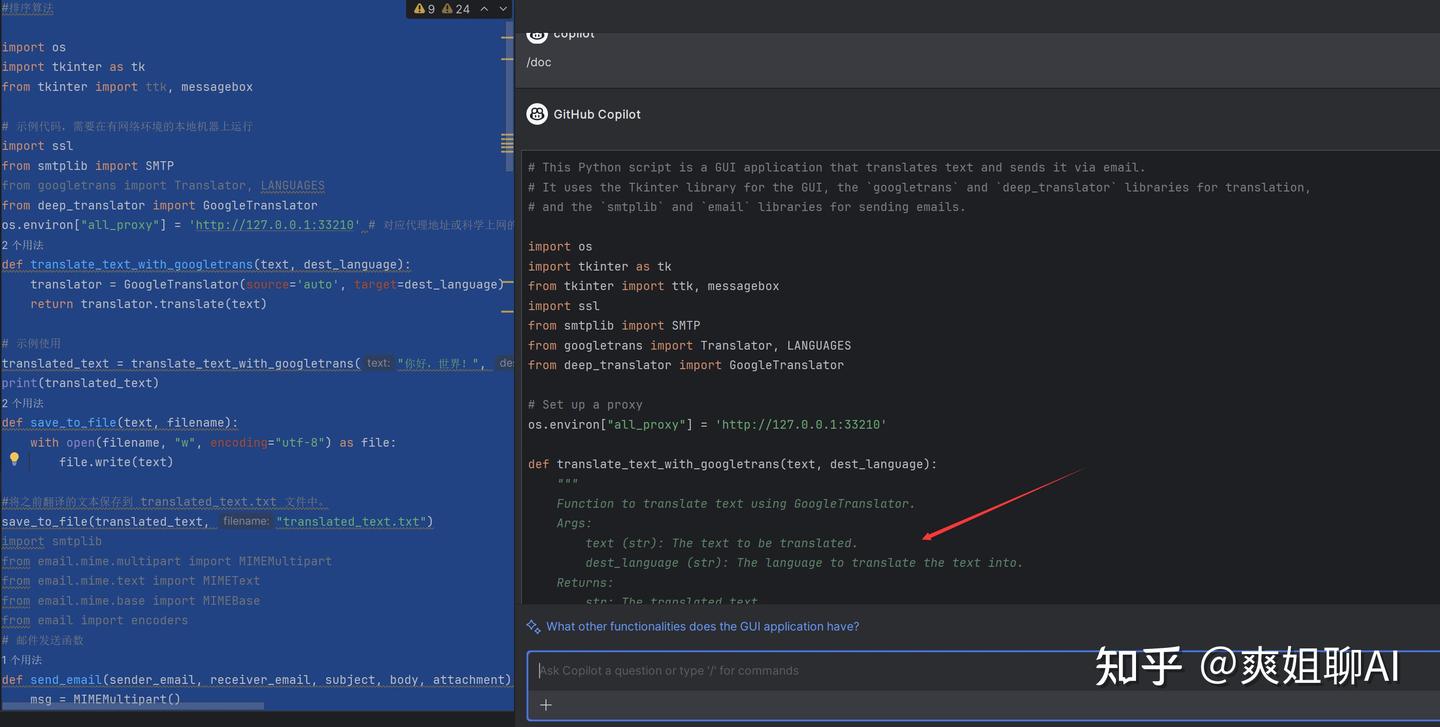Click the GitHub Copilot avatar in chat response
Image resolution: width=1440 pixels, height=727 pixels.
(x=537, y=113)
